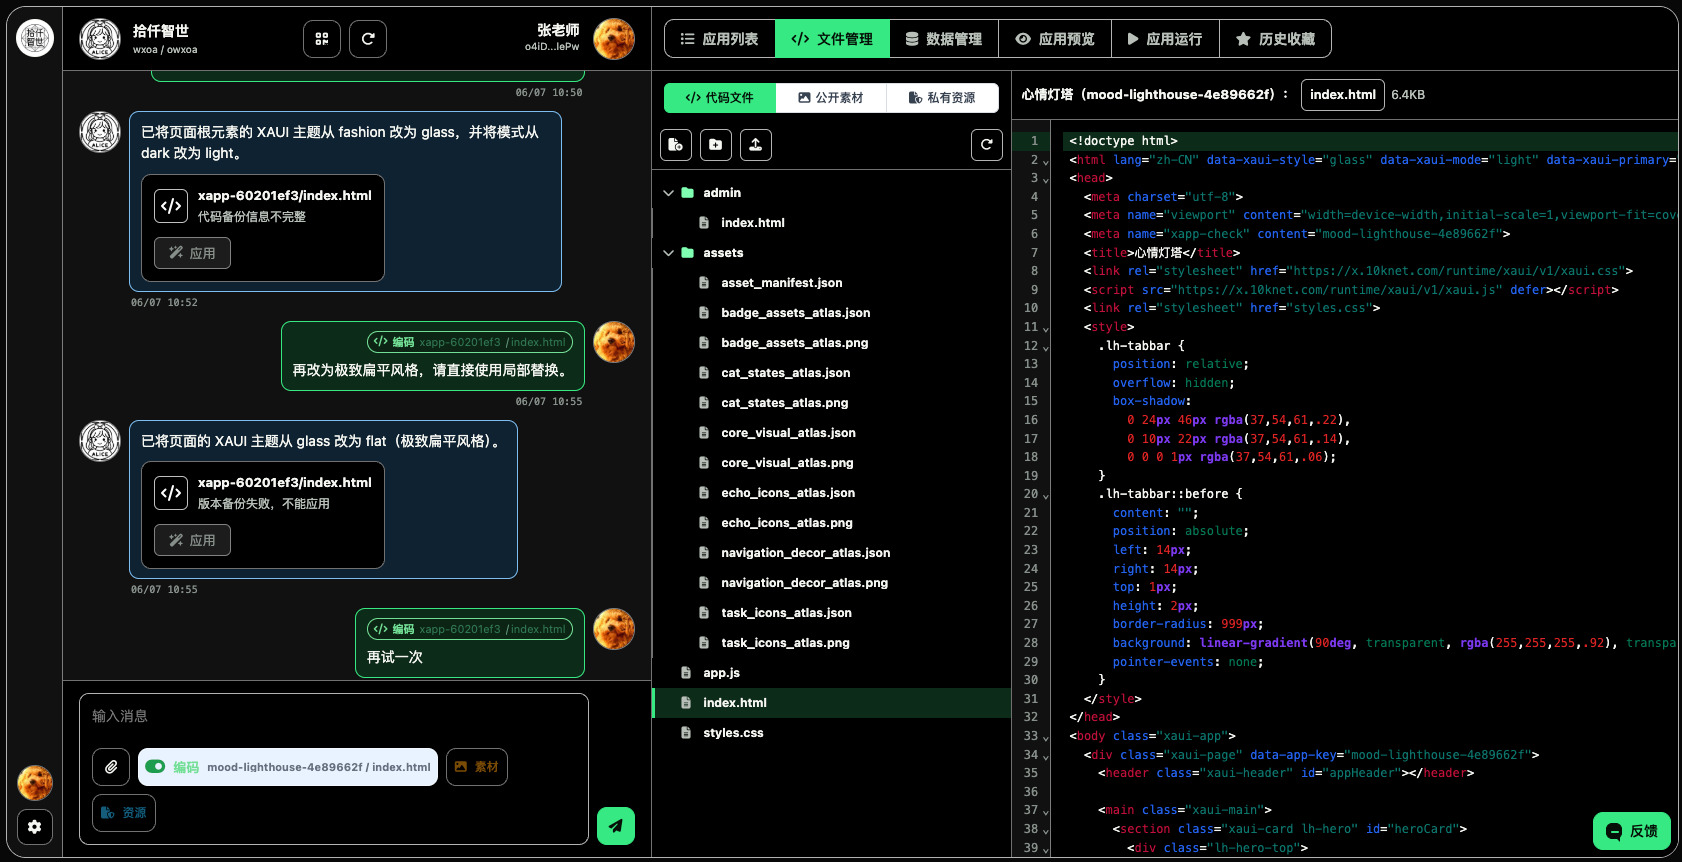This screenshot has width=1682, height=862.
Task: Click the 输入消息 message input field
Action: point(334,716)
